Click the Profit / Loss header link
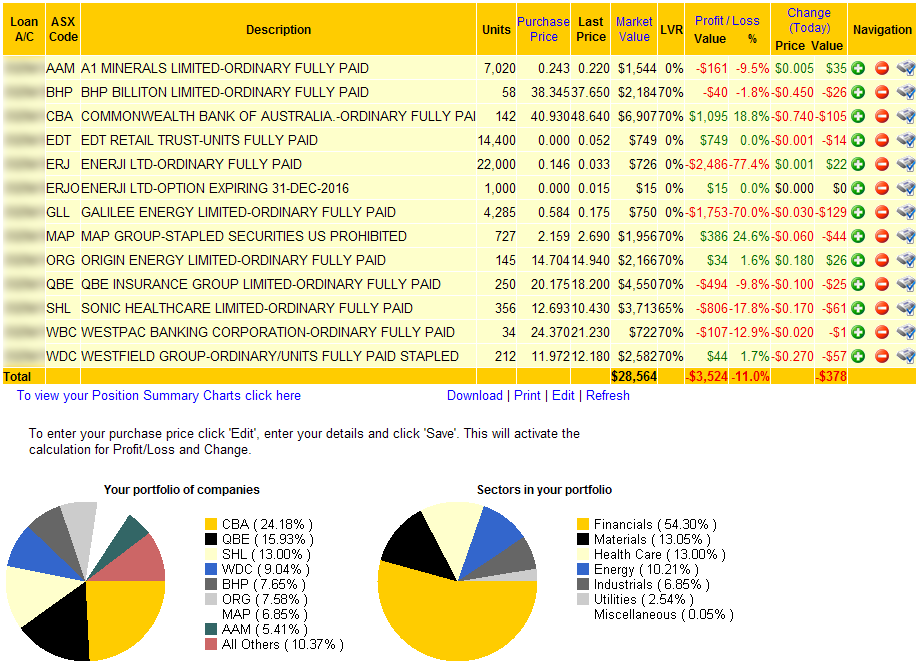919x664 pixels. [x=727, y=21]
